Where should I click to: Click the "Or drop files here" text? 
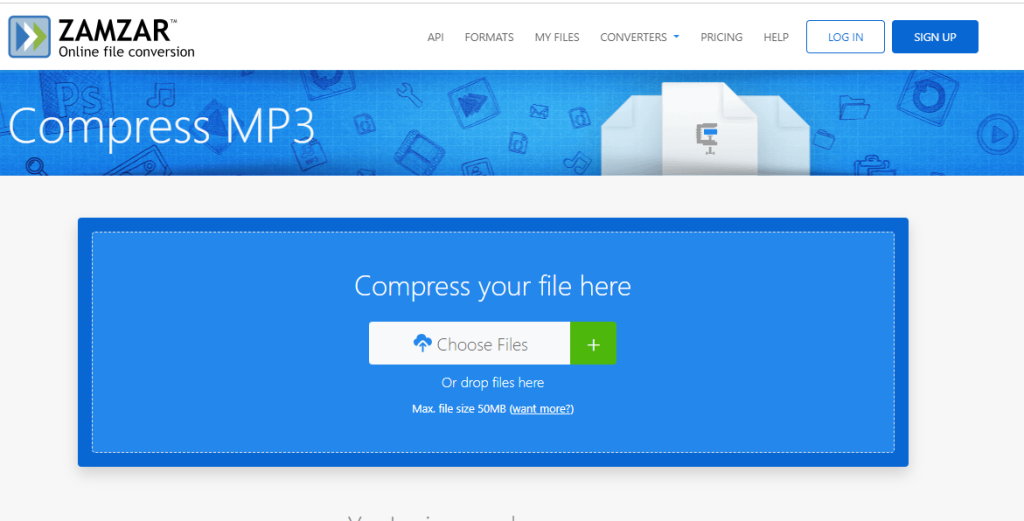coord(493,383)
